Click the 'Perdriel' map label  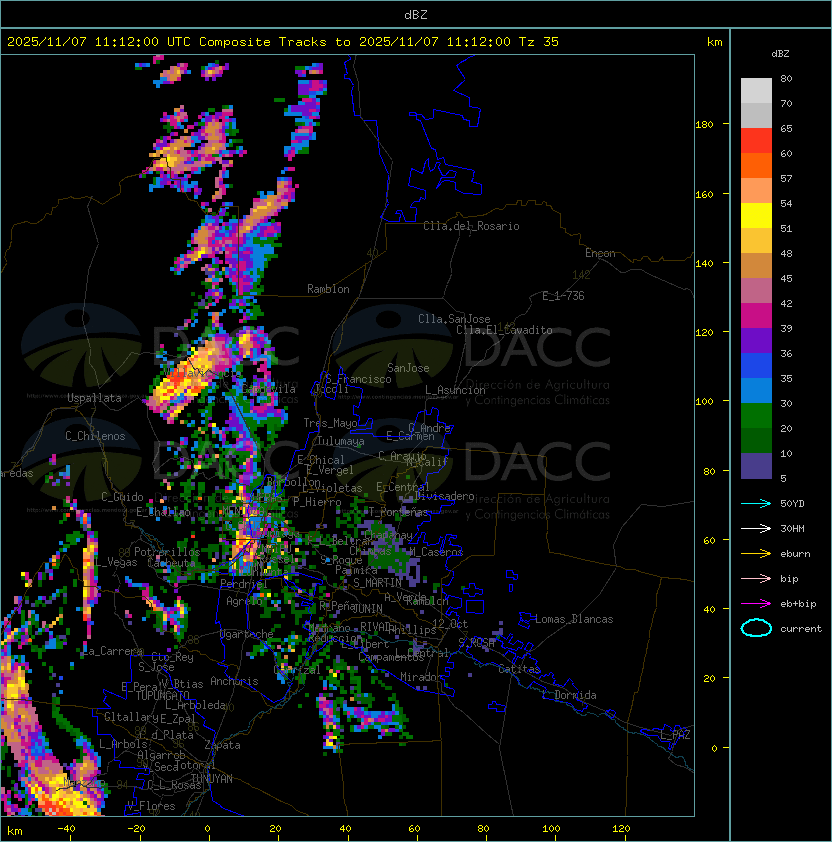point(244,583)
